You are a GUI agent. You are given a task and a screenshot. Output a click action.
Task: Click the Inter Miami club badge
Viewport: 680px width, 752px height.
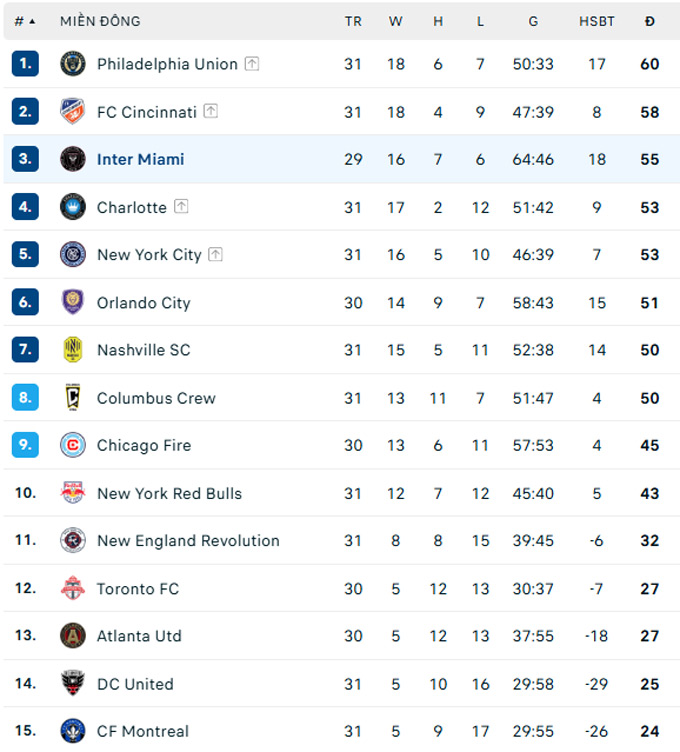(72, 159)
